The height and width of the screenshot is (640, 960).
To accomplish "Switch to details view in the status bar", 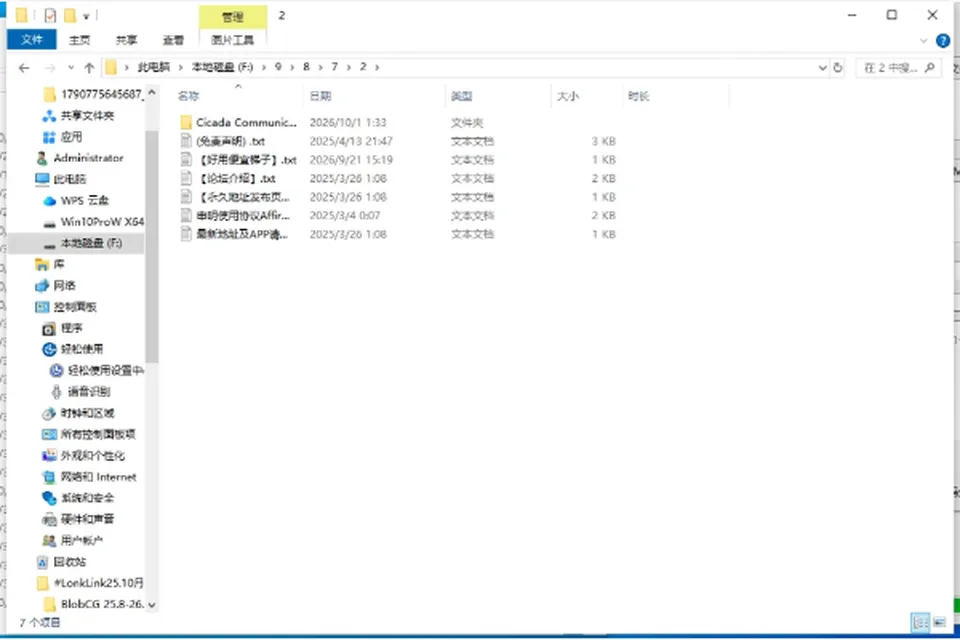I will [x=920, y=622].
